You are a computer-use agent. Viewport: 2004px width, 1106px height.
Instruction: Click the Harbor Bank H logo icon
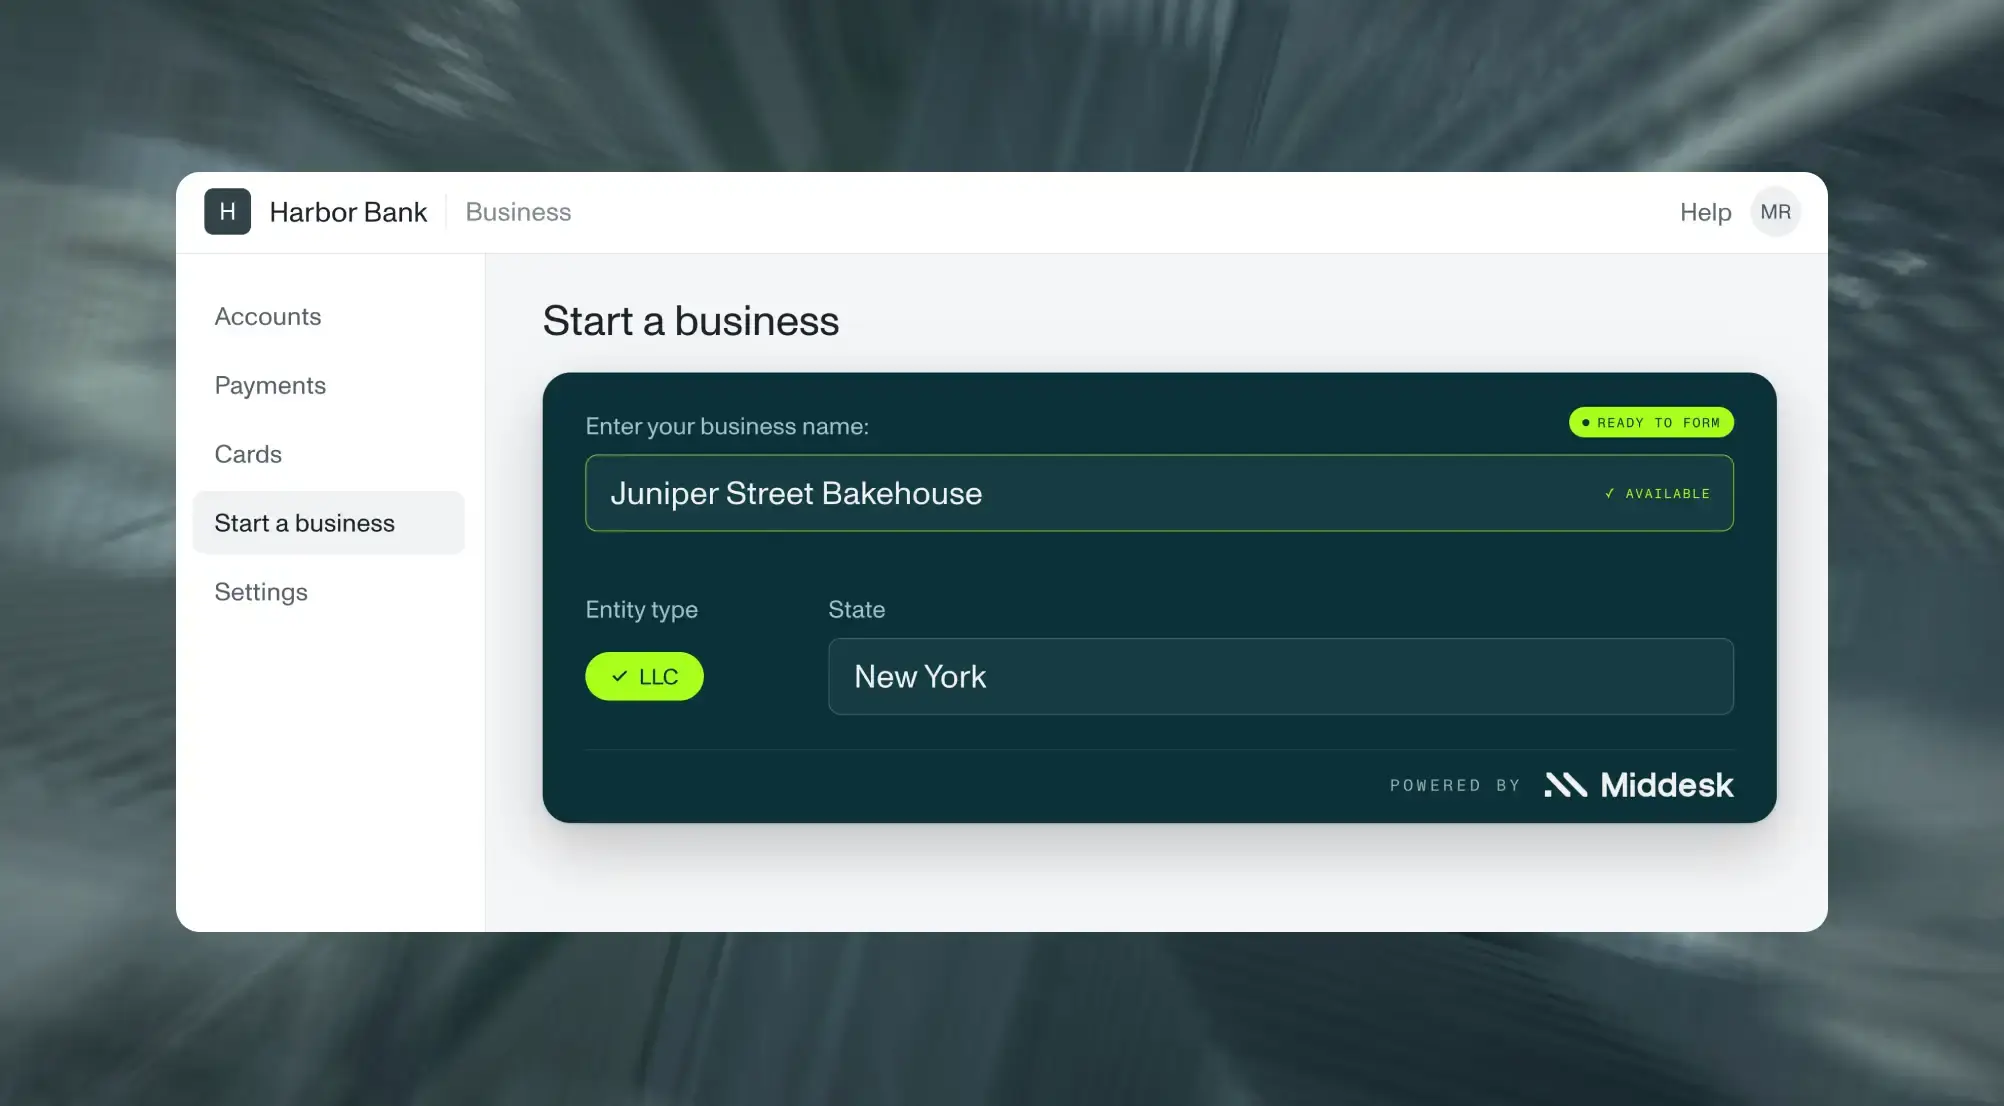pyautogui.click(x=227, y=212)
